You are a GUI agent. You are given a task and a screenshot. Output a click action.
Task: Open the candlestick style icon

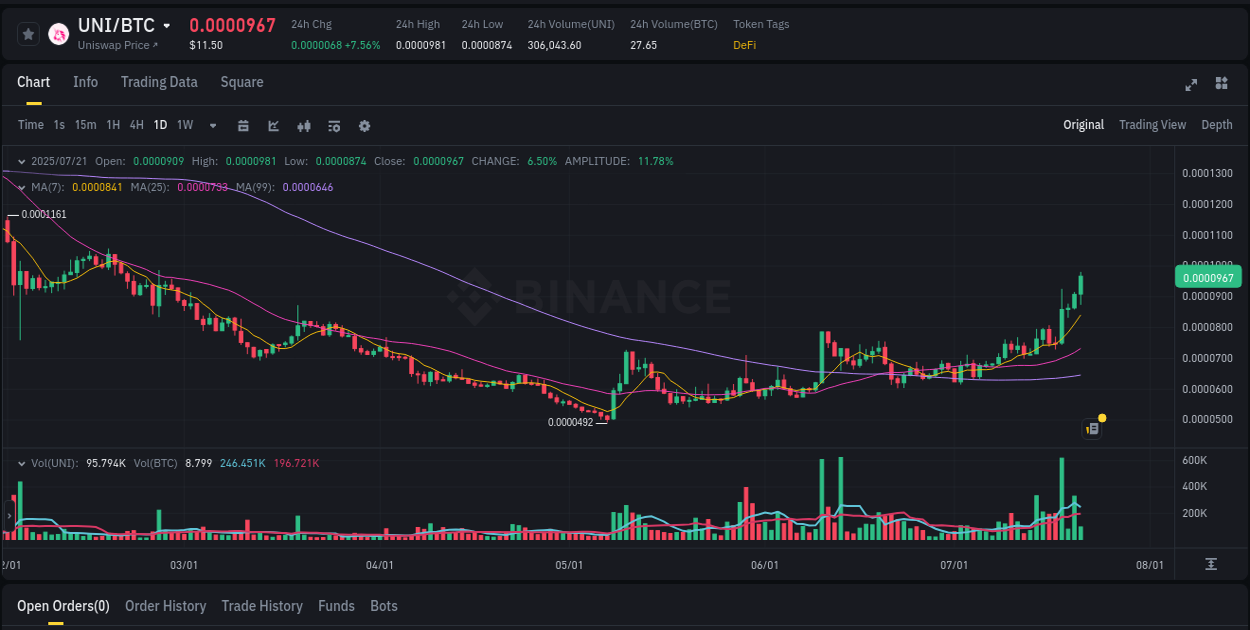304,125
